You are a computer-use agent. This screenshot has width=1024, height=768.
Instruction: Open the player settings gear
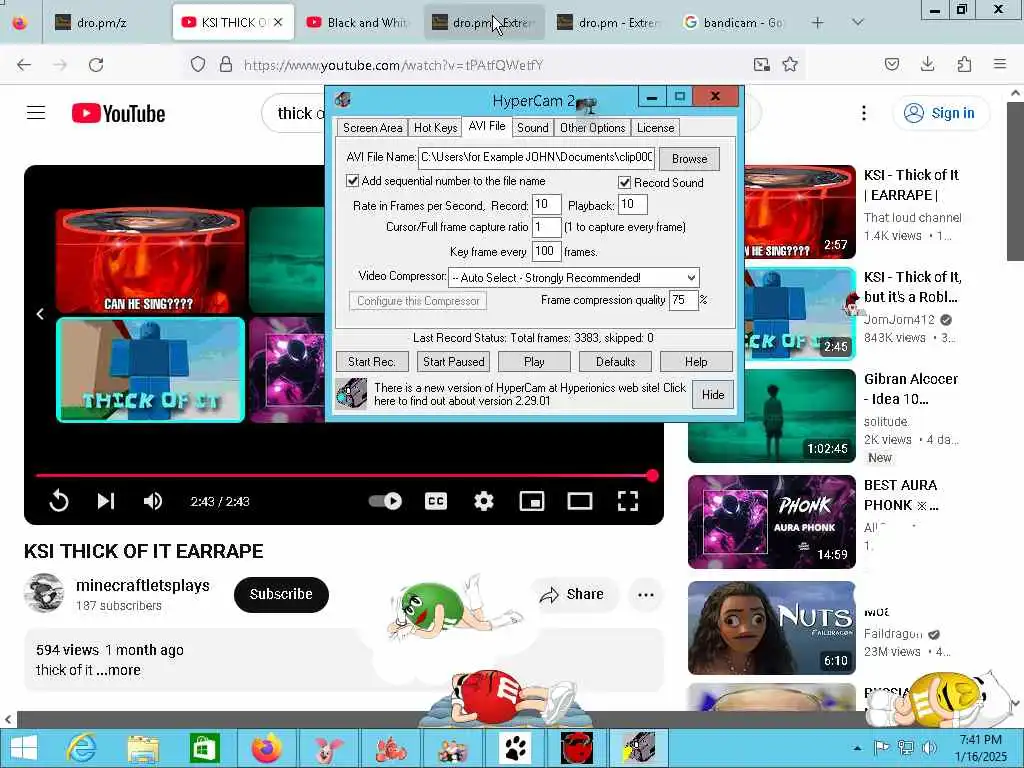[483, 501]
